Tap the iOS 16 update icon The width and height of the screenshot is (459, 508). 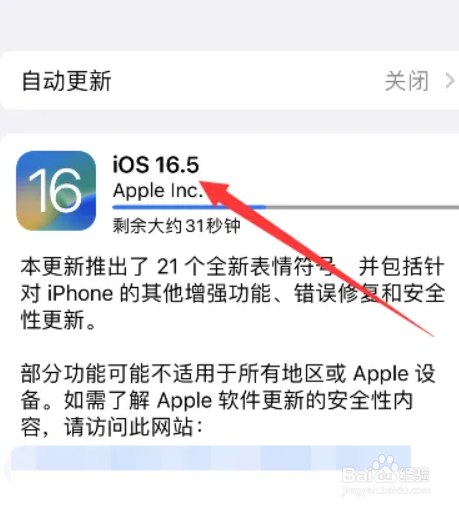tap(56, 191)
